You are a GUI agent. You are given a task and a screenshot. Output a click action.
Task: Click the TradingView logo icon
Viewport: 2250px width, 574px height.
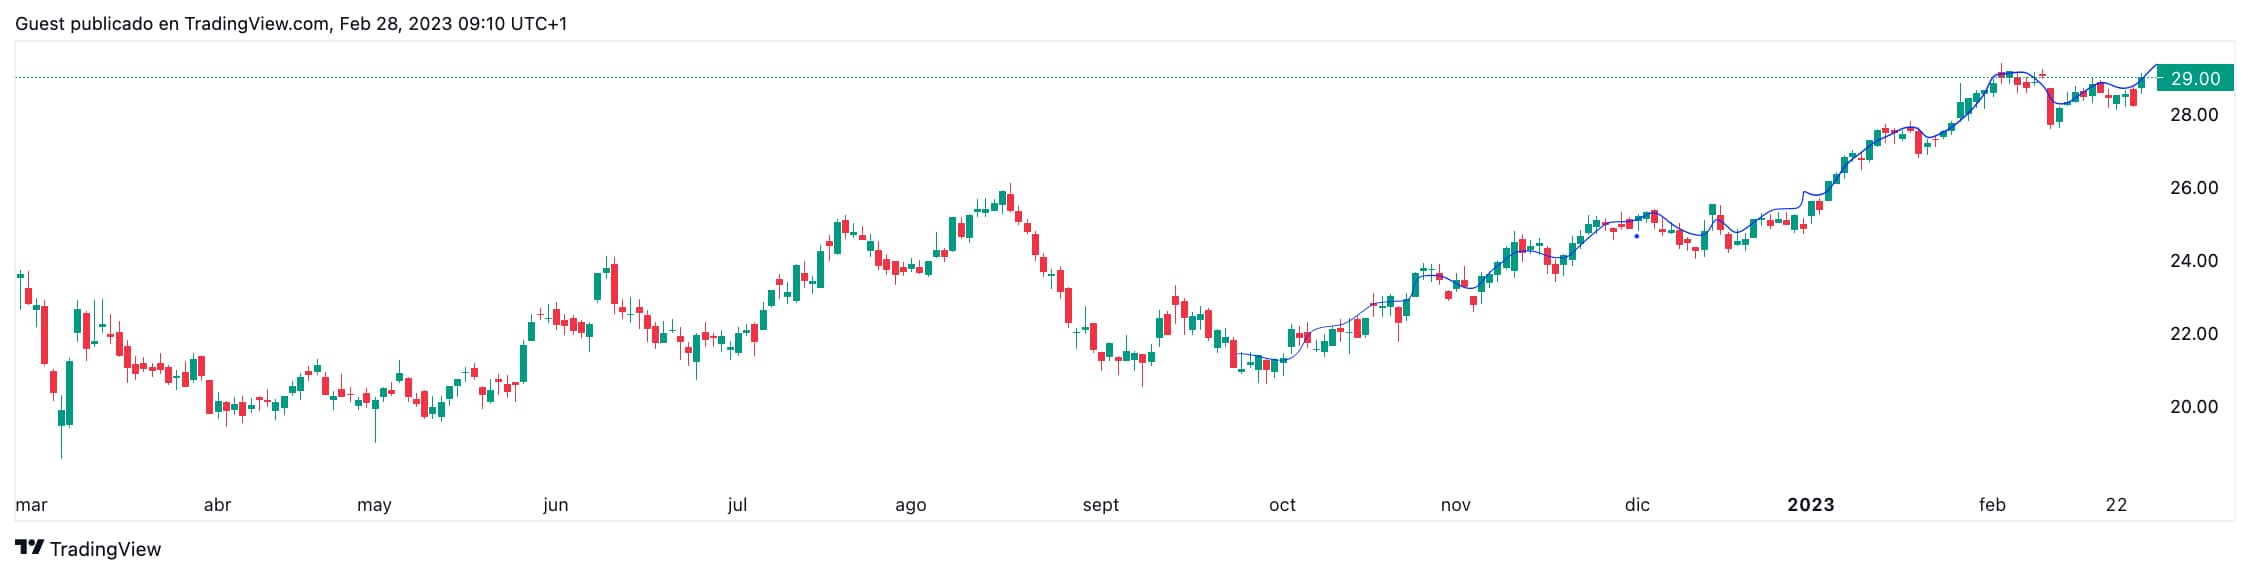pos(30,548)
